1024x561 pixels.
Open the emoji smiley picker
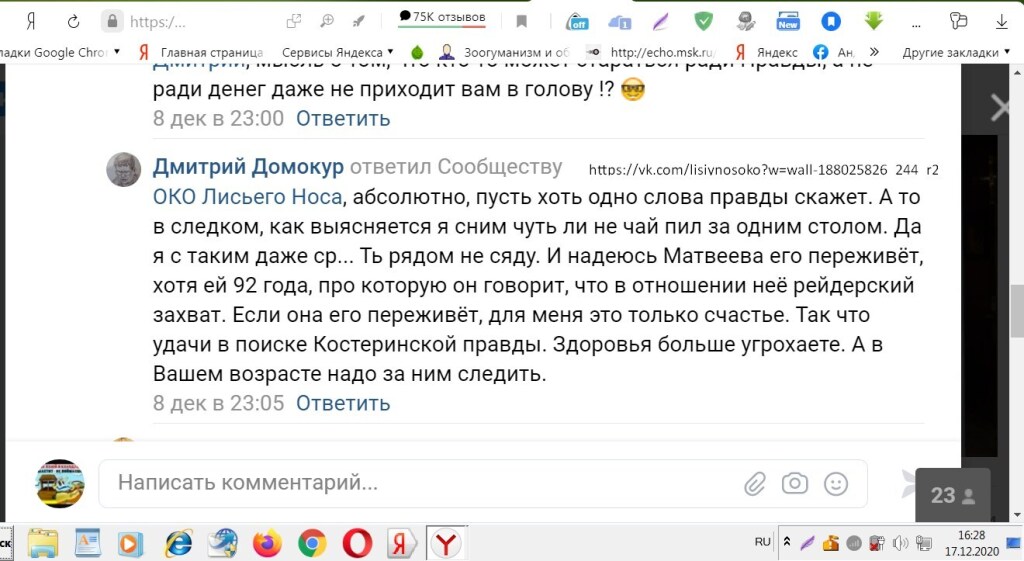pos(835,484)
